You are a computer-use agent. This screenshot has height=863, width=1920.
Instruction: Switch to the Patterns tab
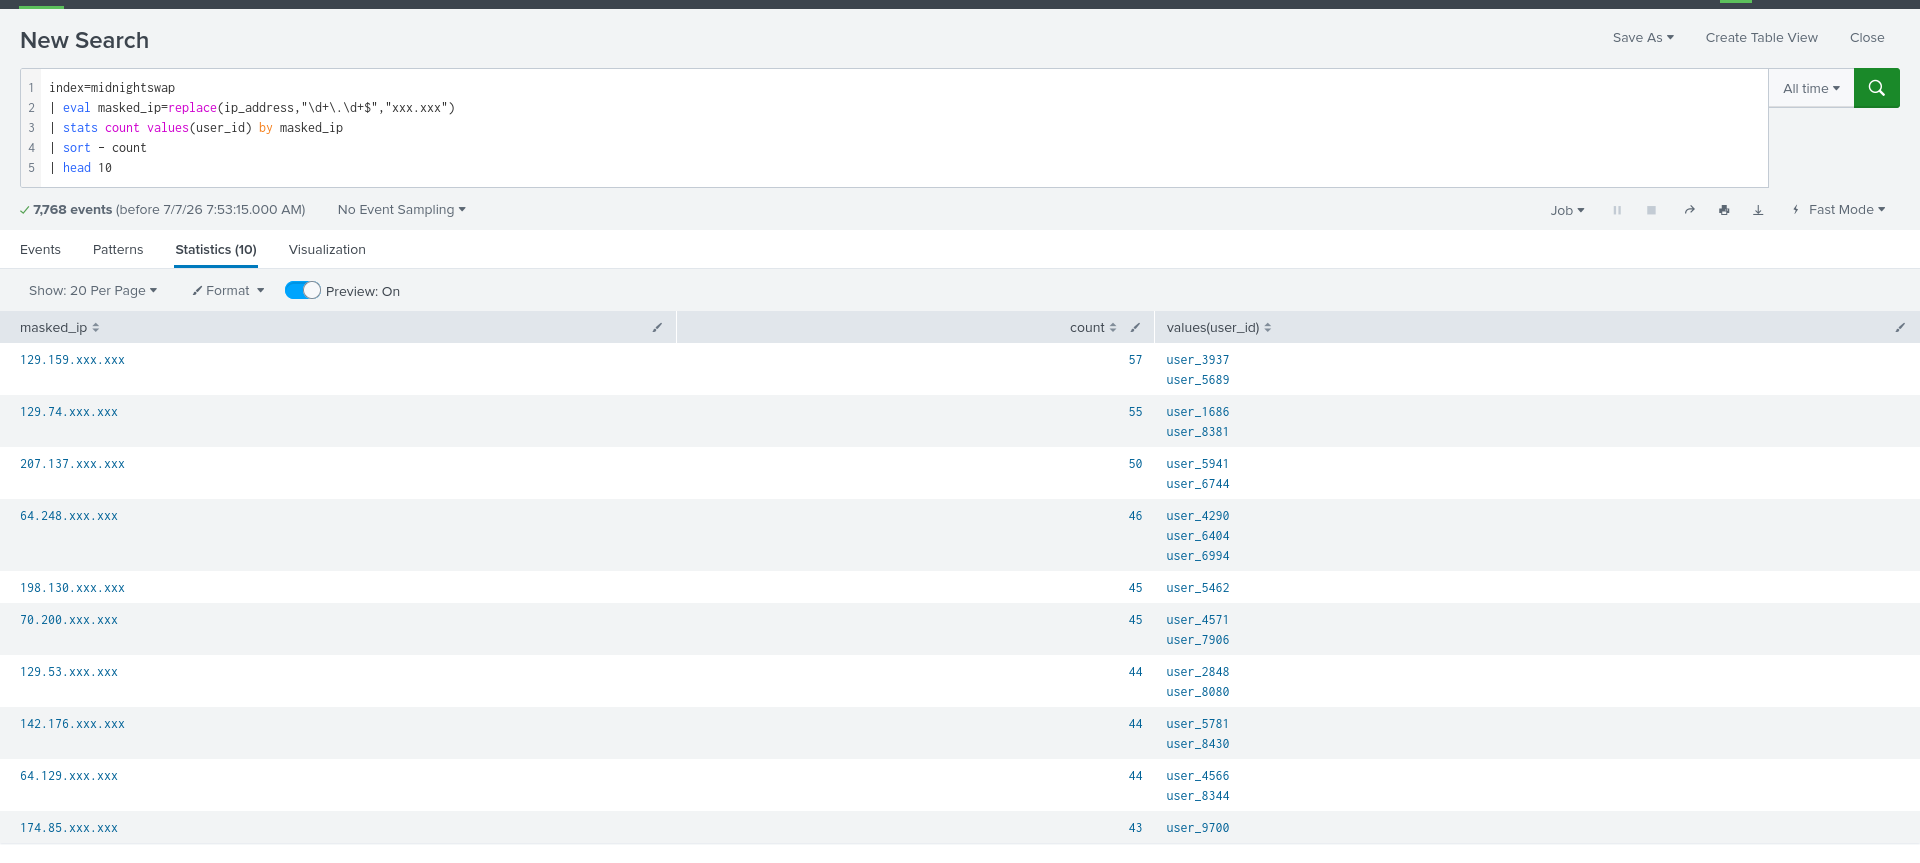coord(118,250)
